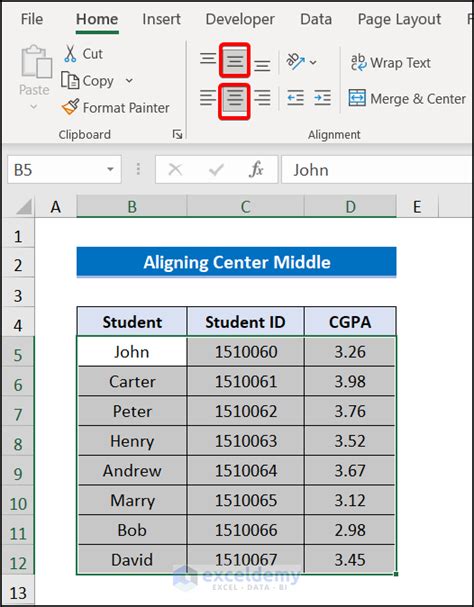The height and width of the screenshot is (607, 474).
Task: Click Merge & Center button
Action: click(x=407, y=98)
